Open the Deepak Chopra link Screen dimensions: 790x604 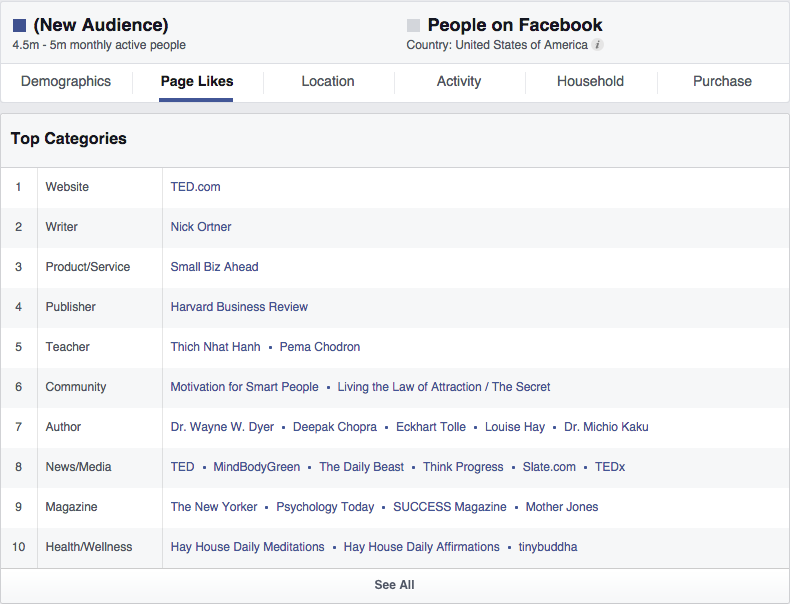click(335, 427)
